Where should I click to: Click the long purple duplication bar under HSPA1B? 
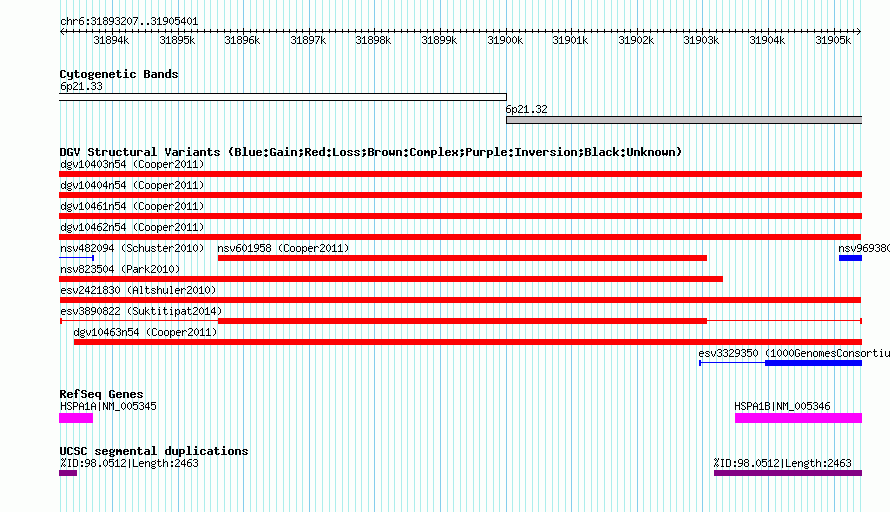click(x=788, y=473)
